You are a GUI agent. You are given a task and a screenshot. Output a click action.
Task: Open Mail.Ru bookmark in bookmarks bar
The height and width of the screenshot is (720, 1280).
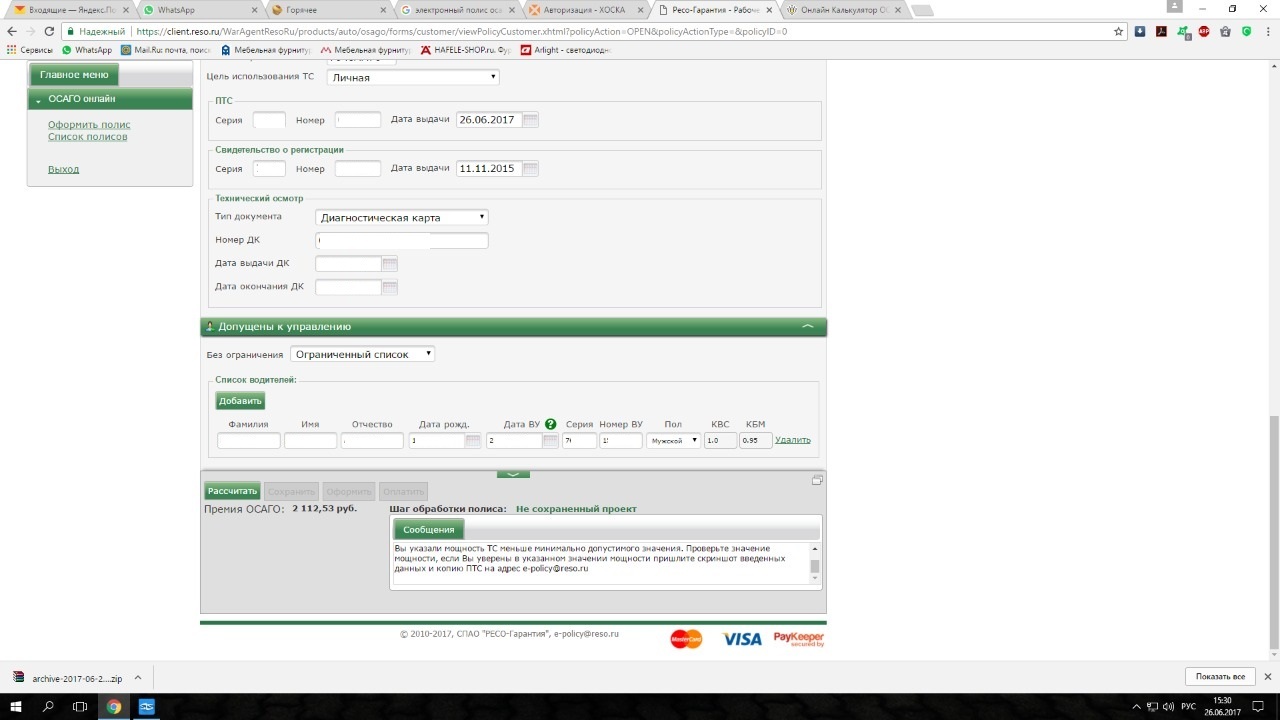coord(166,50)
